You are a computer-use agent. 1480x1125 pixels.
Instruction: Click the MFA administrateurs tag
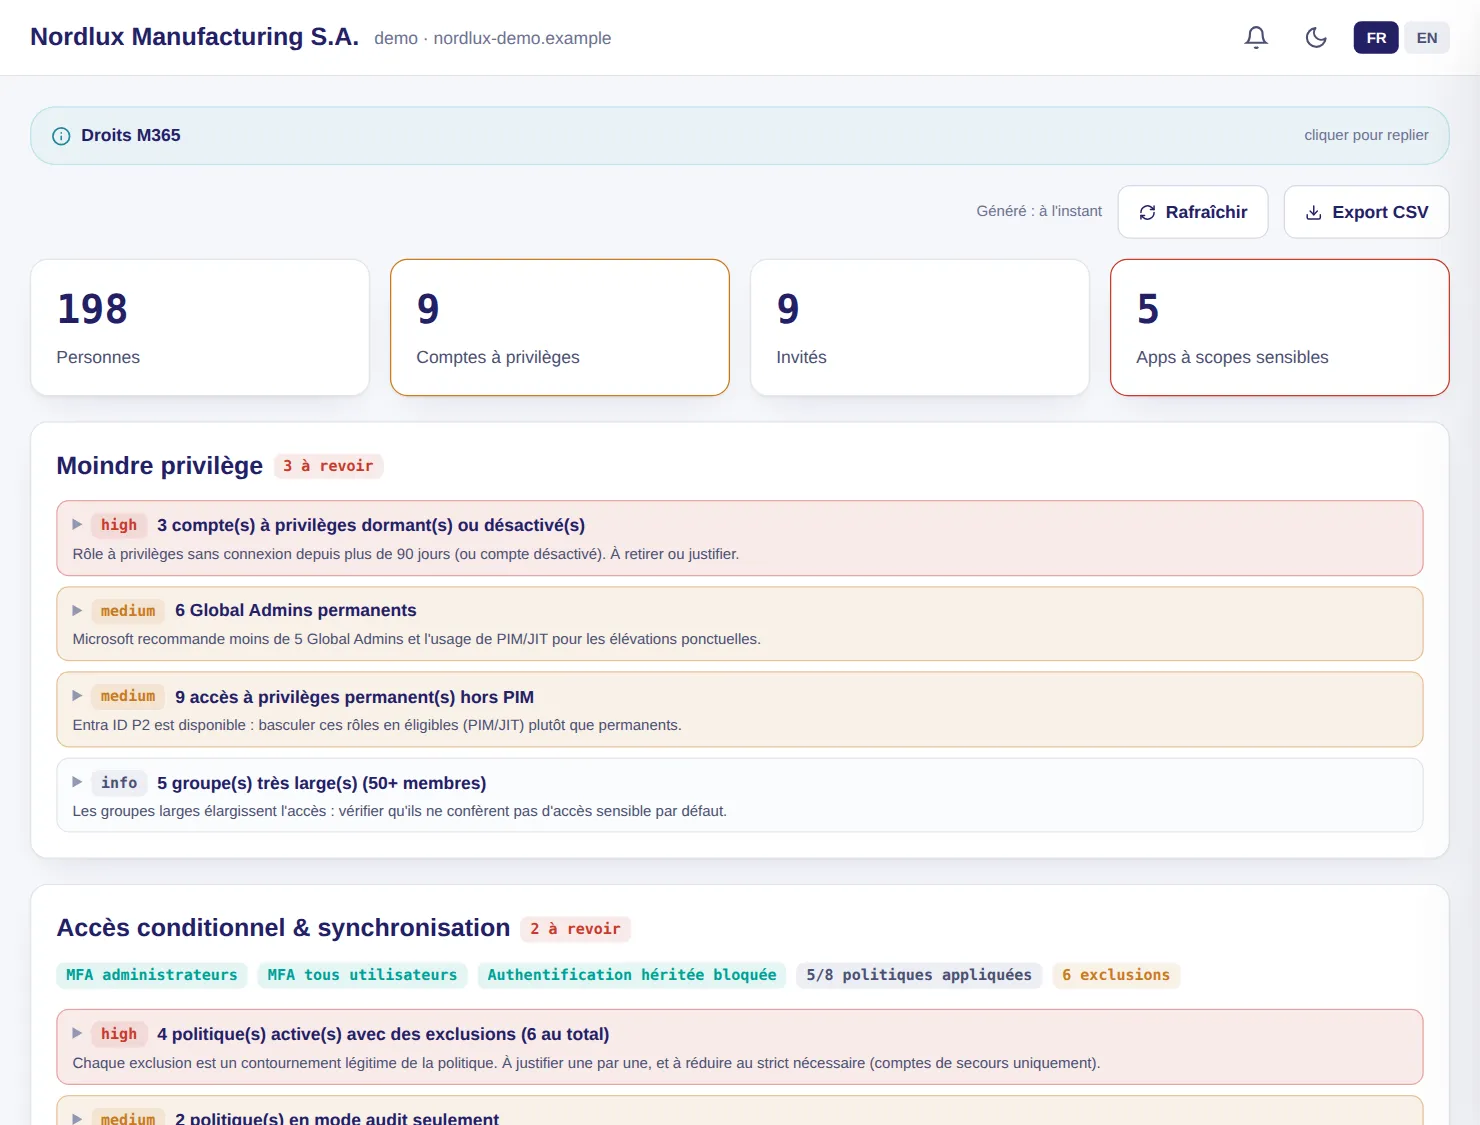pos(152,975)
